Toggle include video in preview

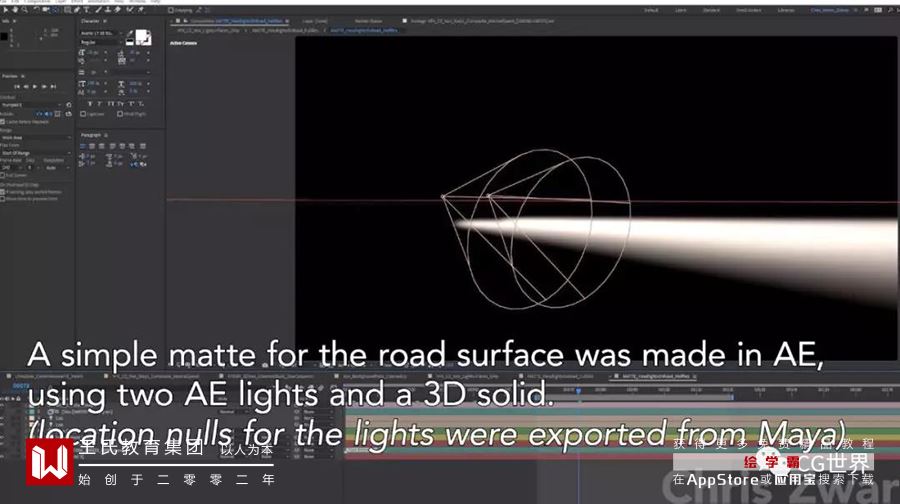pyautogui.click(x=38, y=114)
